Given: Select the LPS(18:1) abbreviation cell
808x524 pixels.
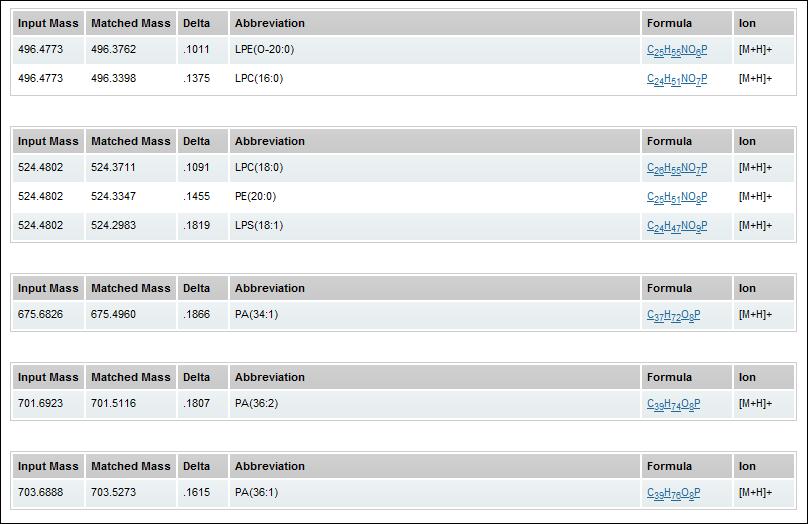Looking at the screenshot, I should pos(259,225).
